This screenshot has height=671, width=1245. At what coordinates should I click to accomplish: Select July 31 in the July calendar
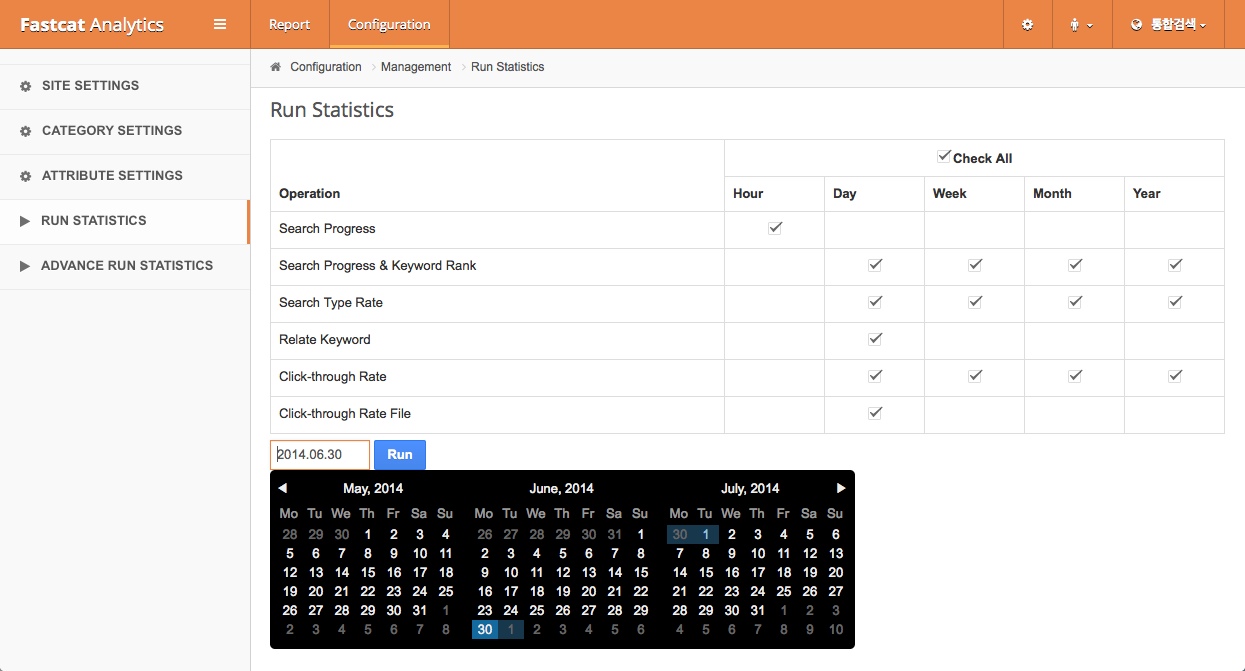pyautogui.click(x=758, y=611)
